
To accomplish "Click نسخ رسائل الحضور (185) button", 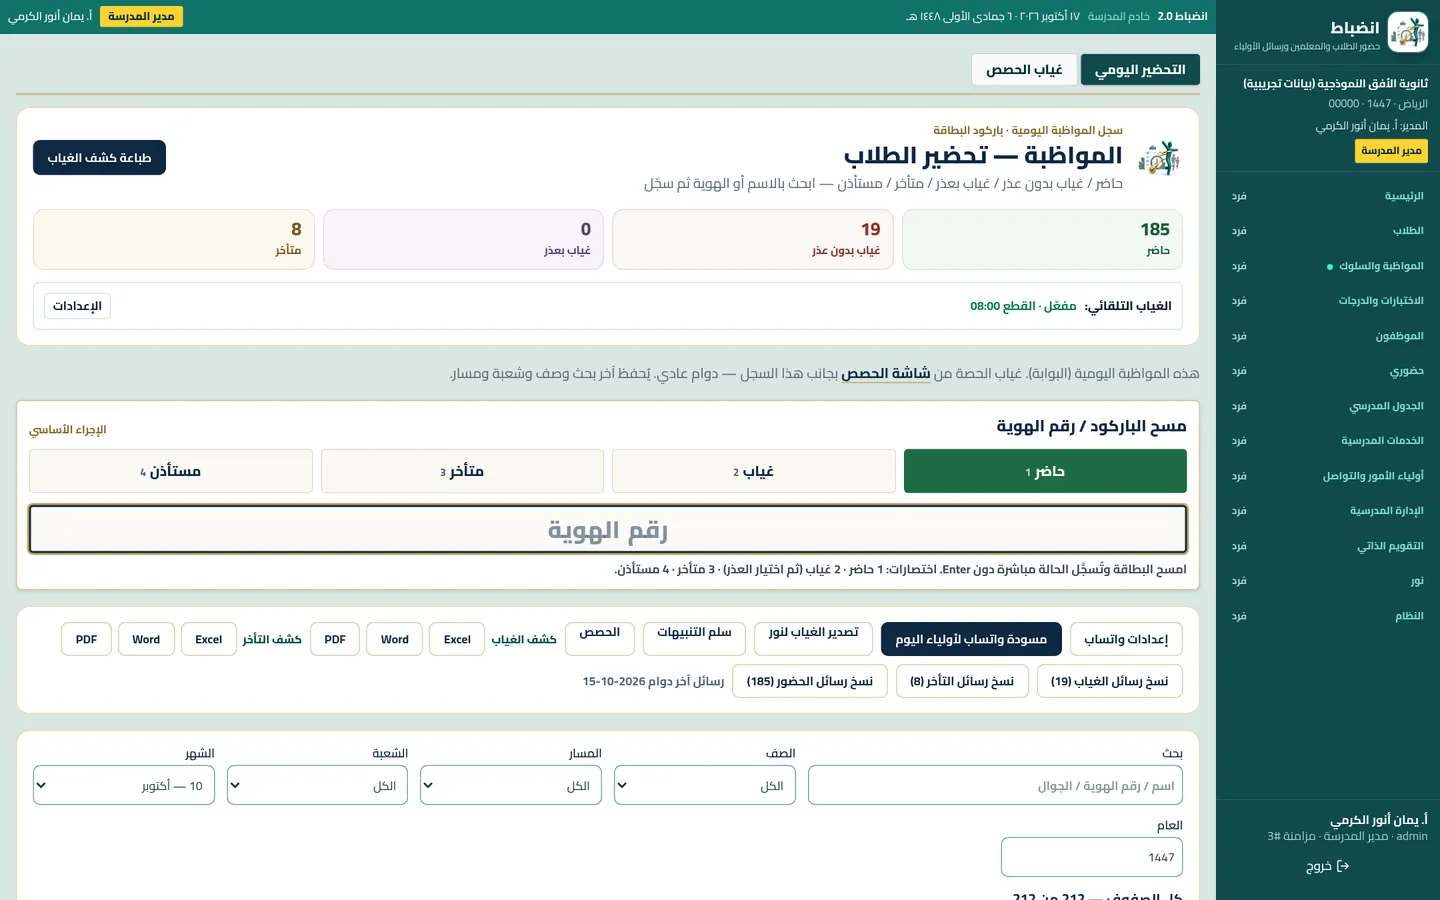I will coord(810,681).
